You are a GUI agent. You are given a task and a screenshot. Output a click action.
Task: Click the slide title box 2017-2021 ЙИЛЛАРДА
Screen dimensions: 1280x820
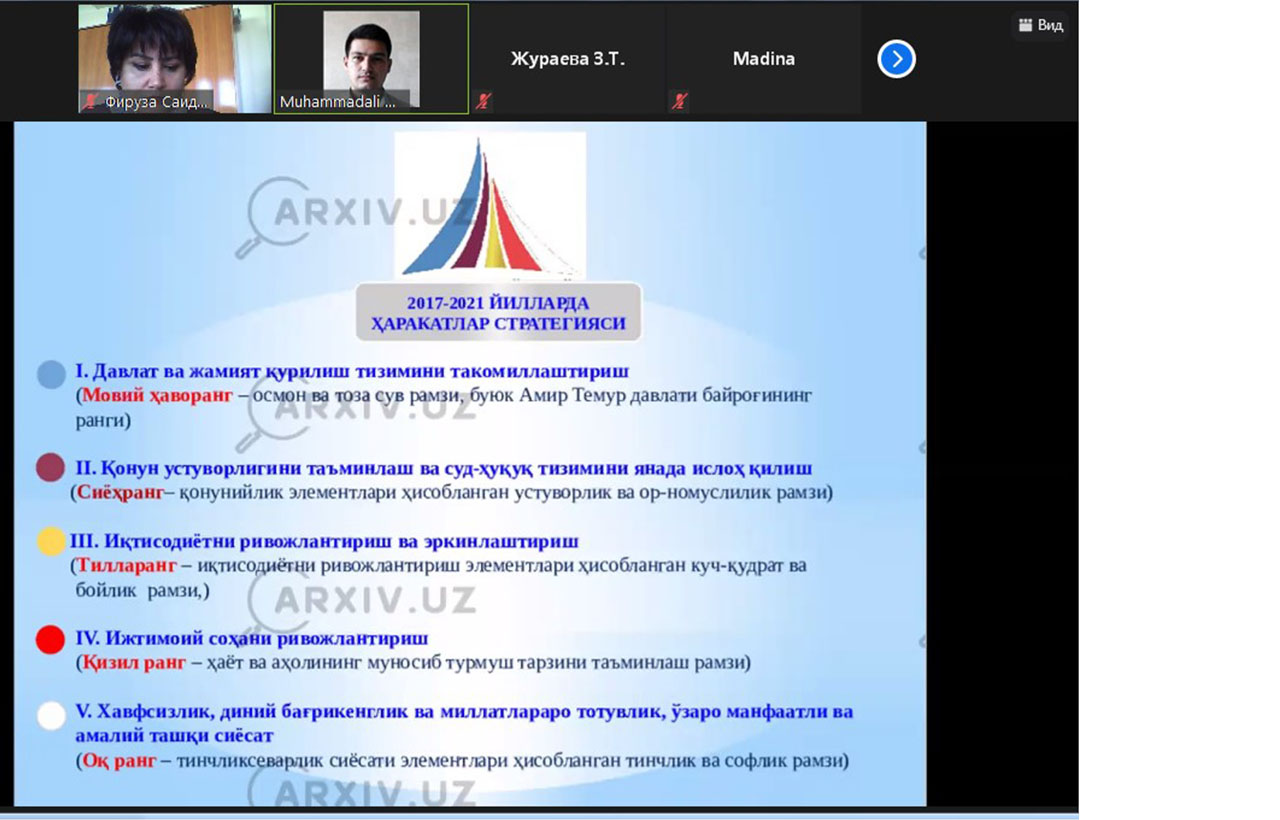point(498,312)
